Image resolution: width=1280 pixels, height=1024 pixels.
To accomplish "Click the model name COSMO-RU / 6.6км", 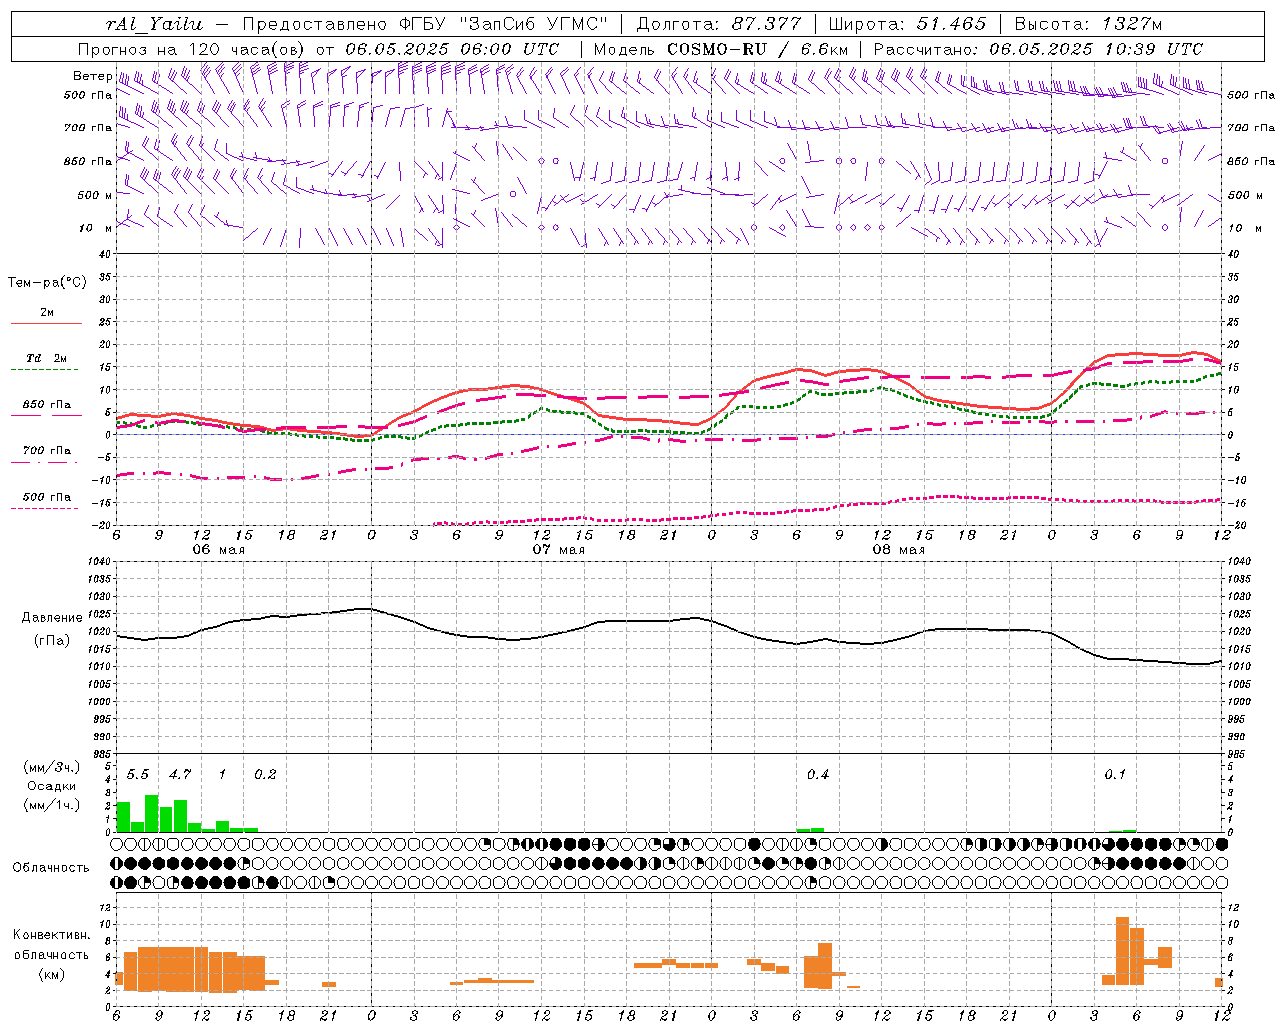I will tap(758, 49).
